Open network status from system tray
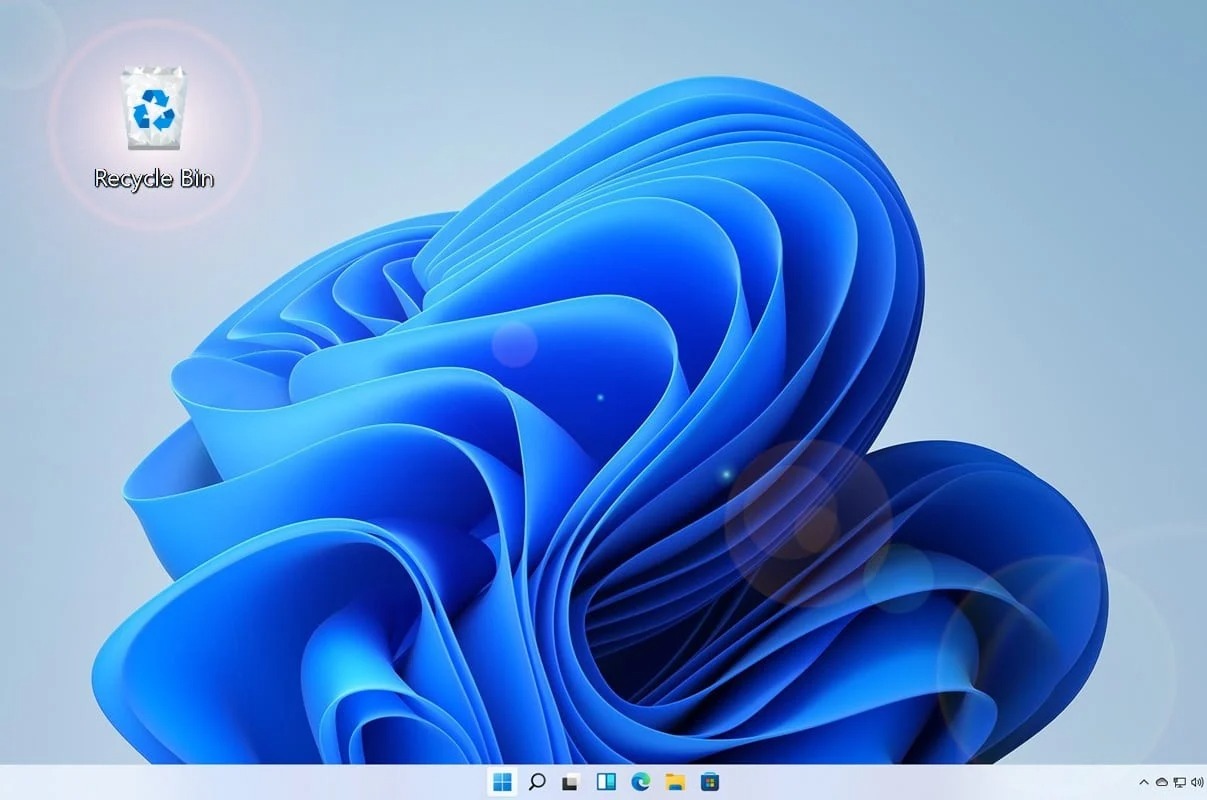Viewport: 1207px width, 800px height. point(1179,782)
